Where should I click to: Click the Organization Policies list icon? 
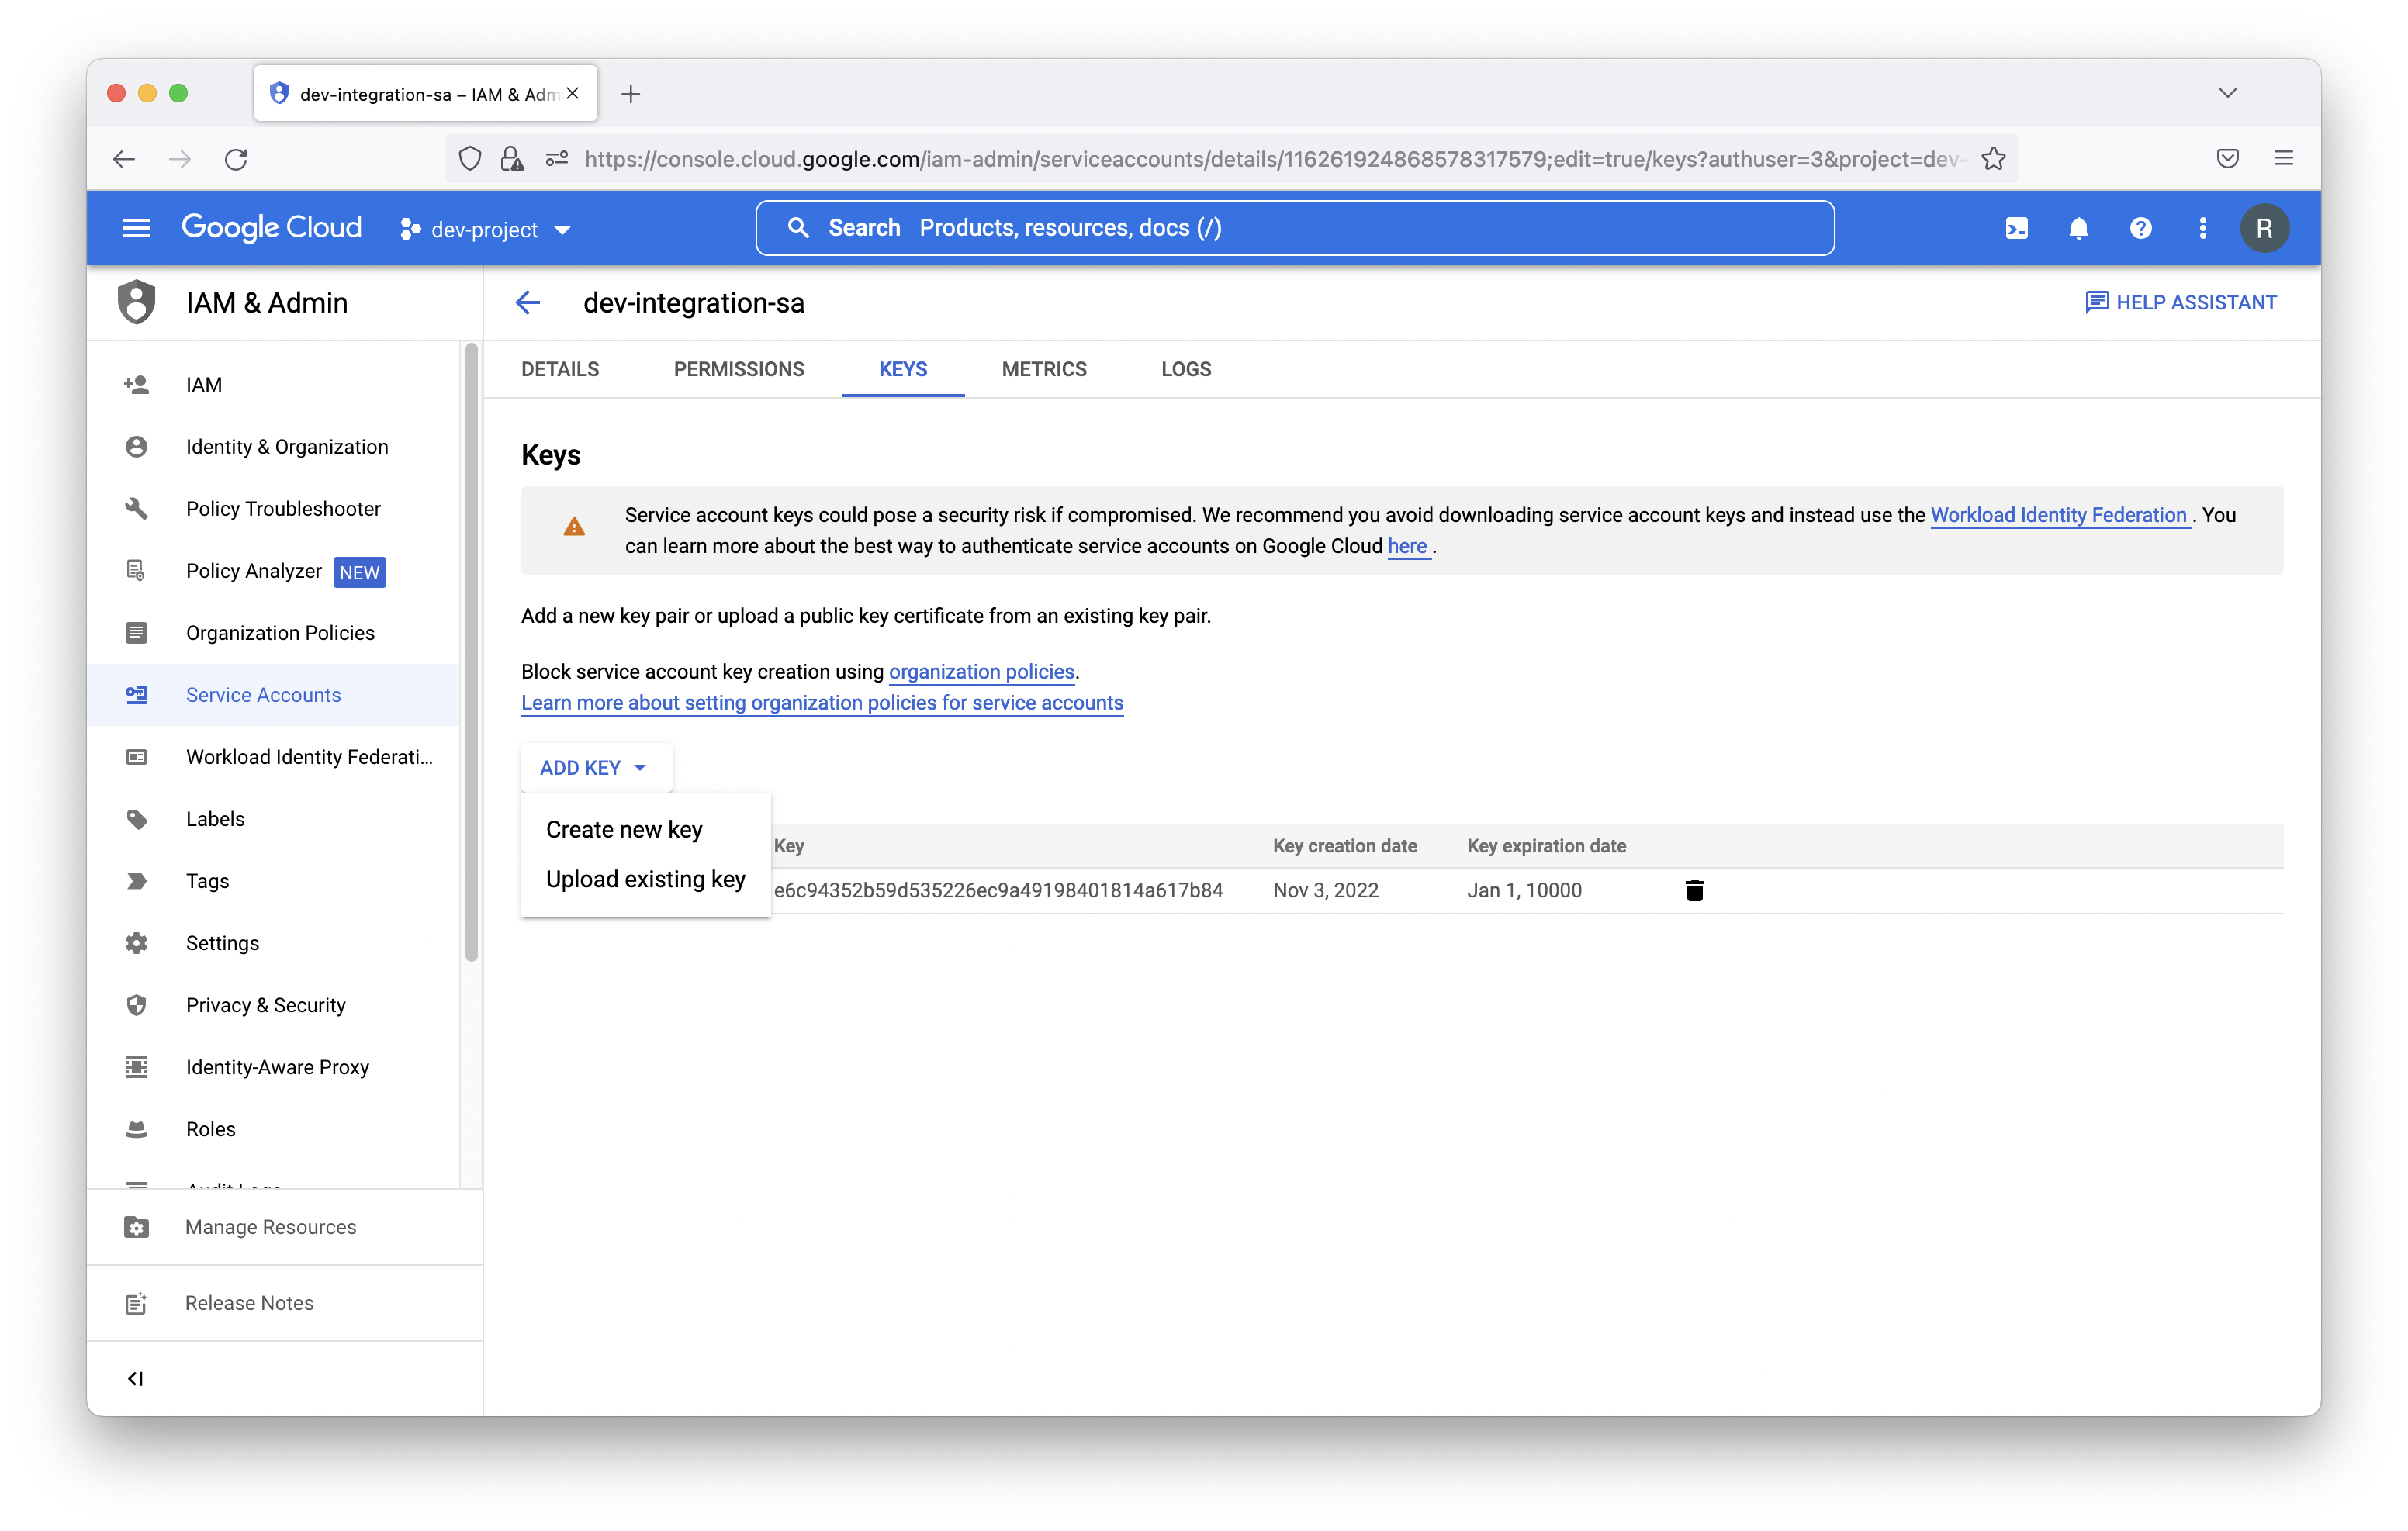click(136, 632)
